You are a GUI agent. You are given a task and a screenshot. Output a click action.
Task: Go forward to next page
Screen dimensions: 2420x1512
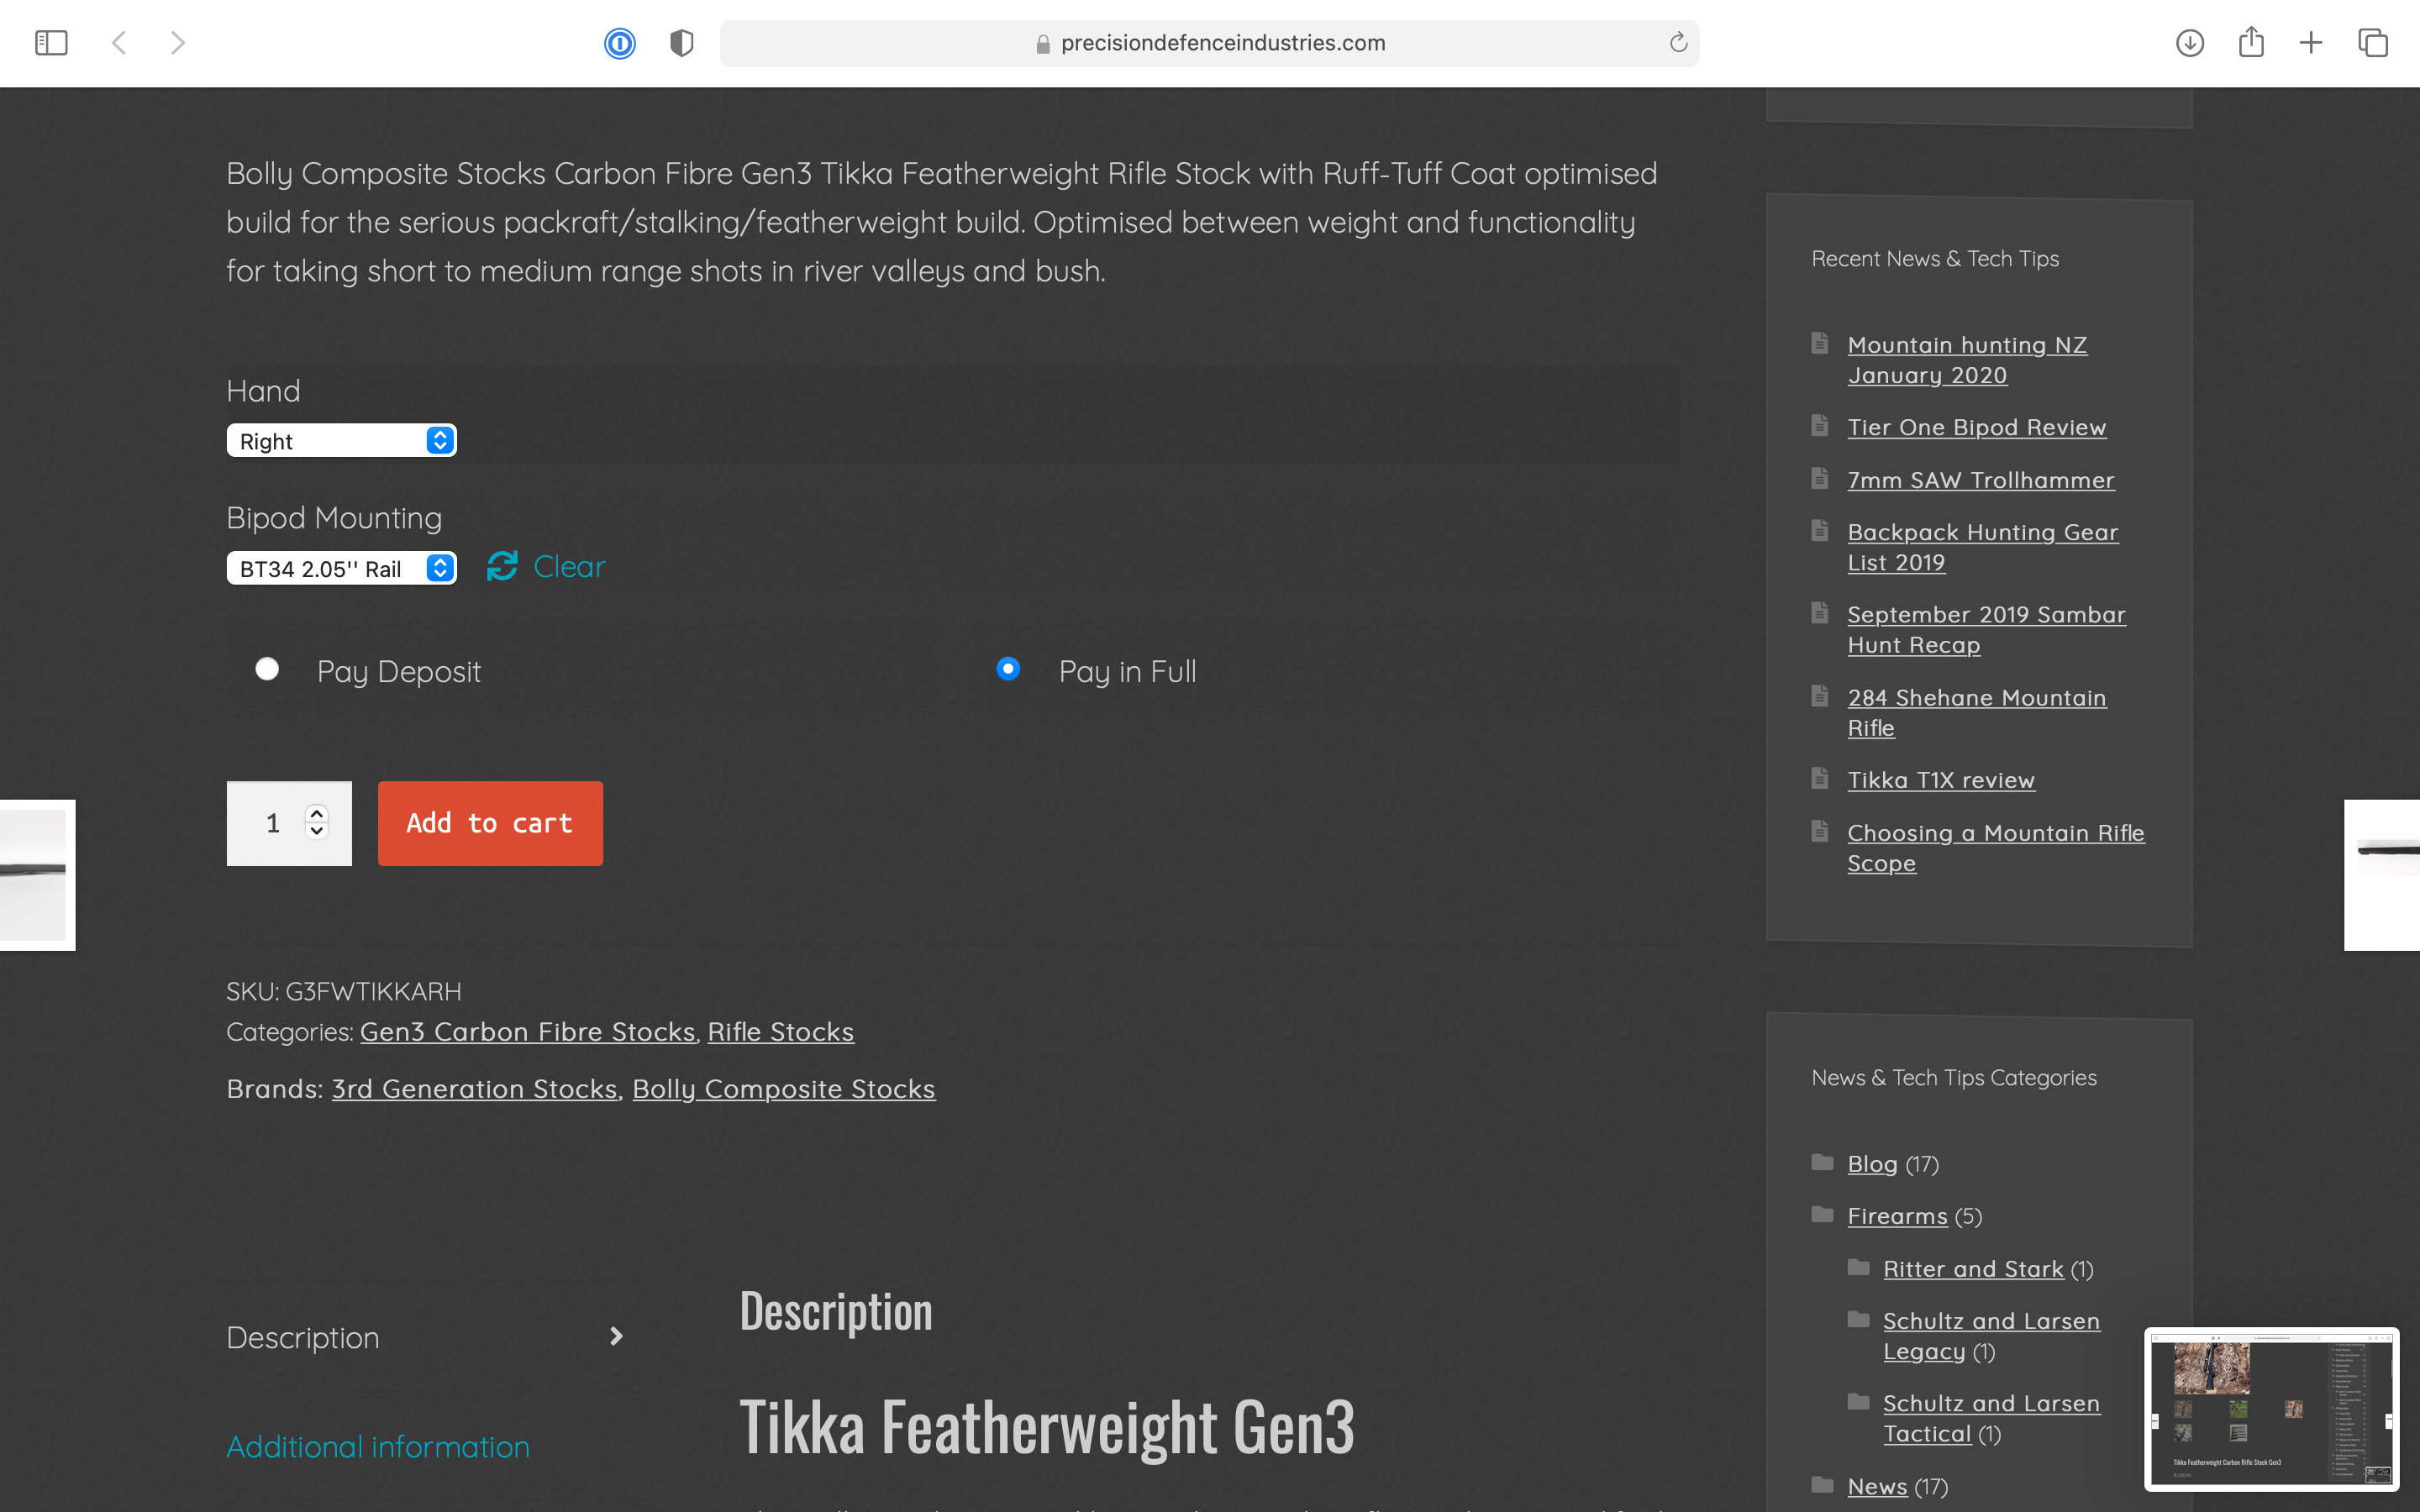pos(178,43)
